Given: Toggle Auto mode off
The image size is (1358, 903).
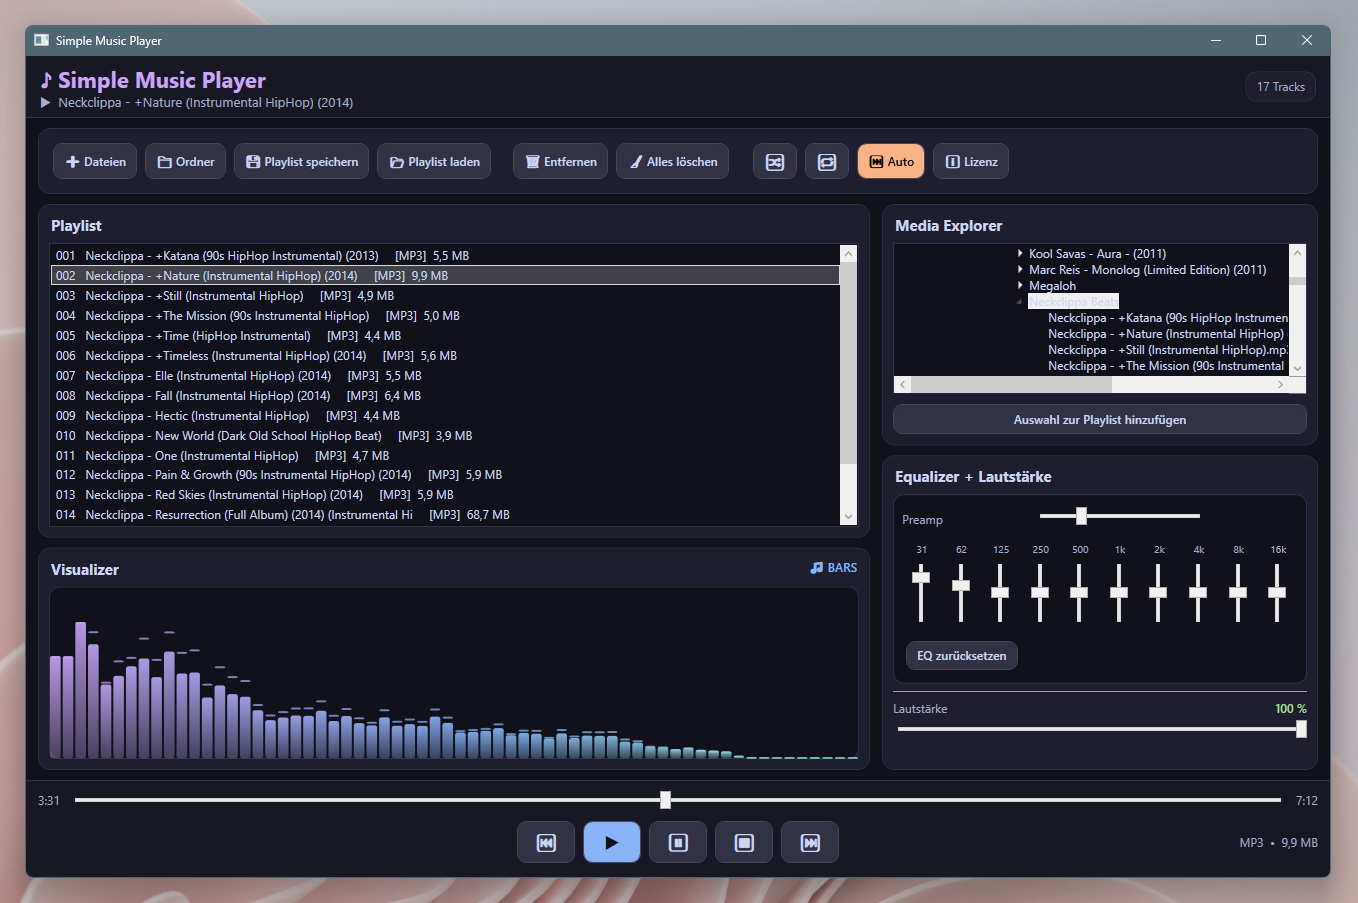Looking at the screenshot, I should 890,161.
